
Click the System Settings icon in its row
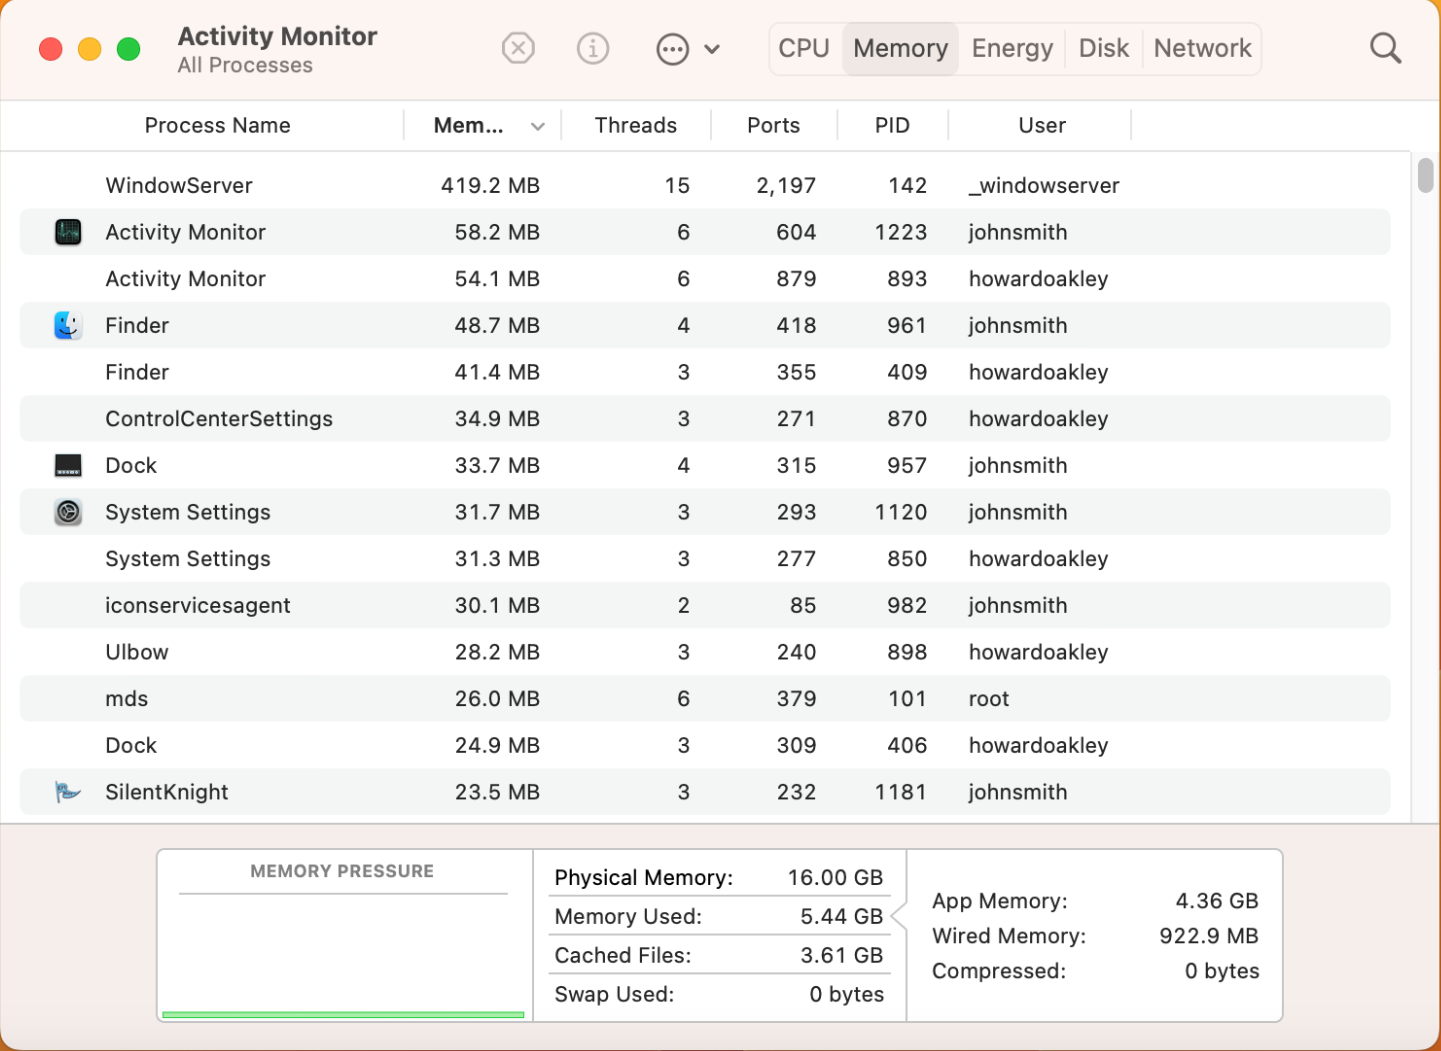point(67,511)
